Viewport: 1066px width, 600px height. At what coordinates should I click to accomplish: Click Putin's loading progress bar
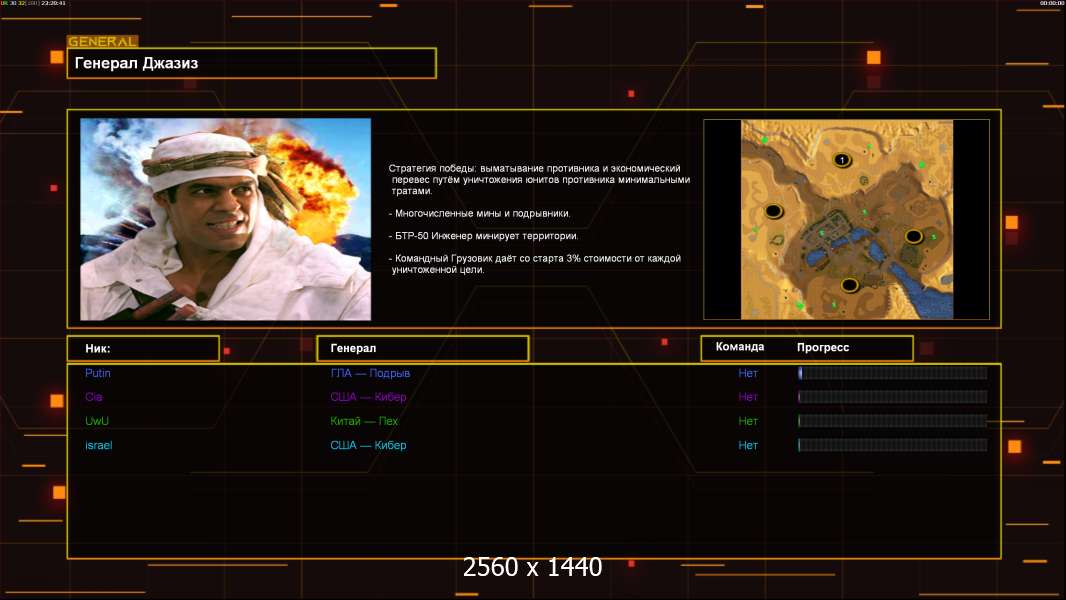893,372
